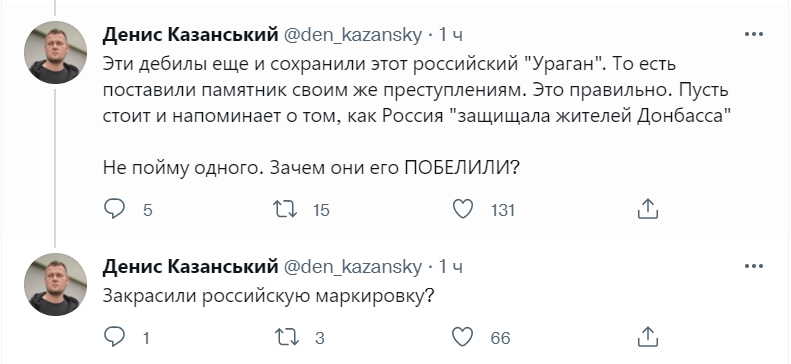Click the author name Денис Казанський in first tweet
Screen dimensions: 791x364
click(x=191, y=35)
